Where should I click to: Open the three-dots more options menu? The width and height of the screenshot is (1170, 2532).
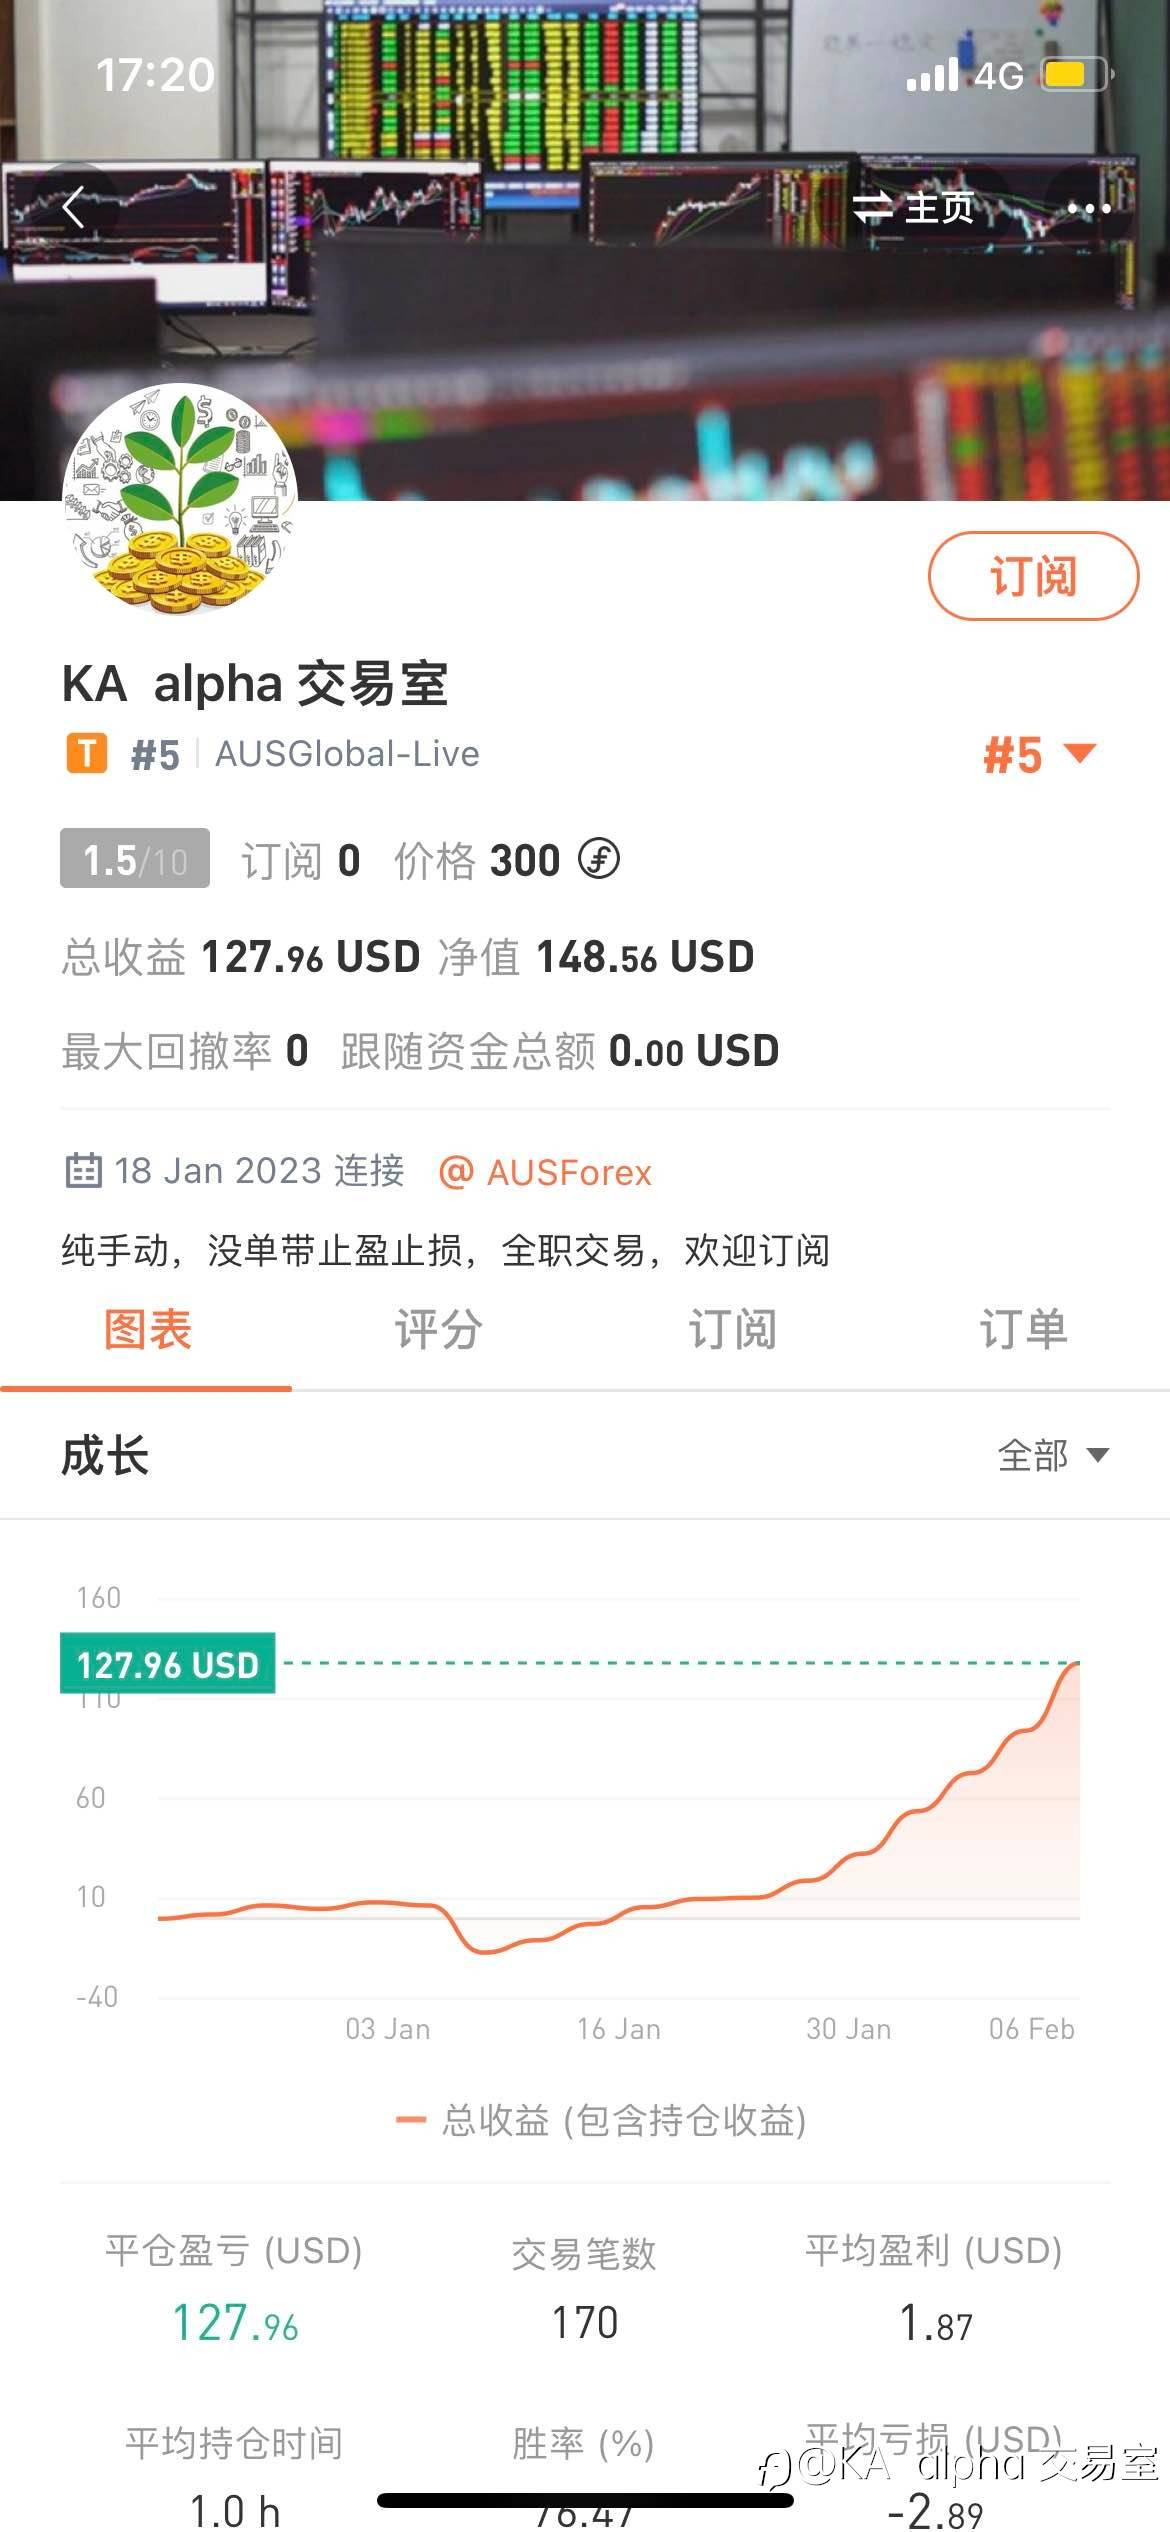(1089, 208)
